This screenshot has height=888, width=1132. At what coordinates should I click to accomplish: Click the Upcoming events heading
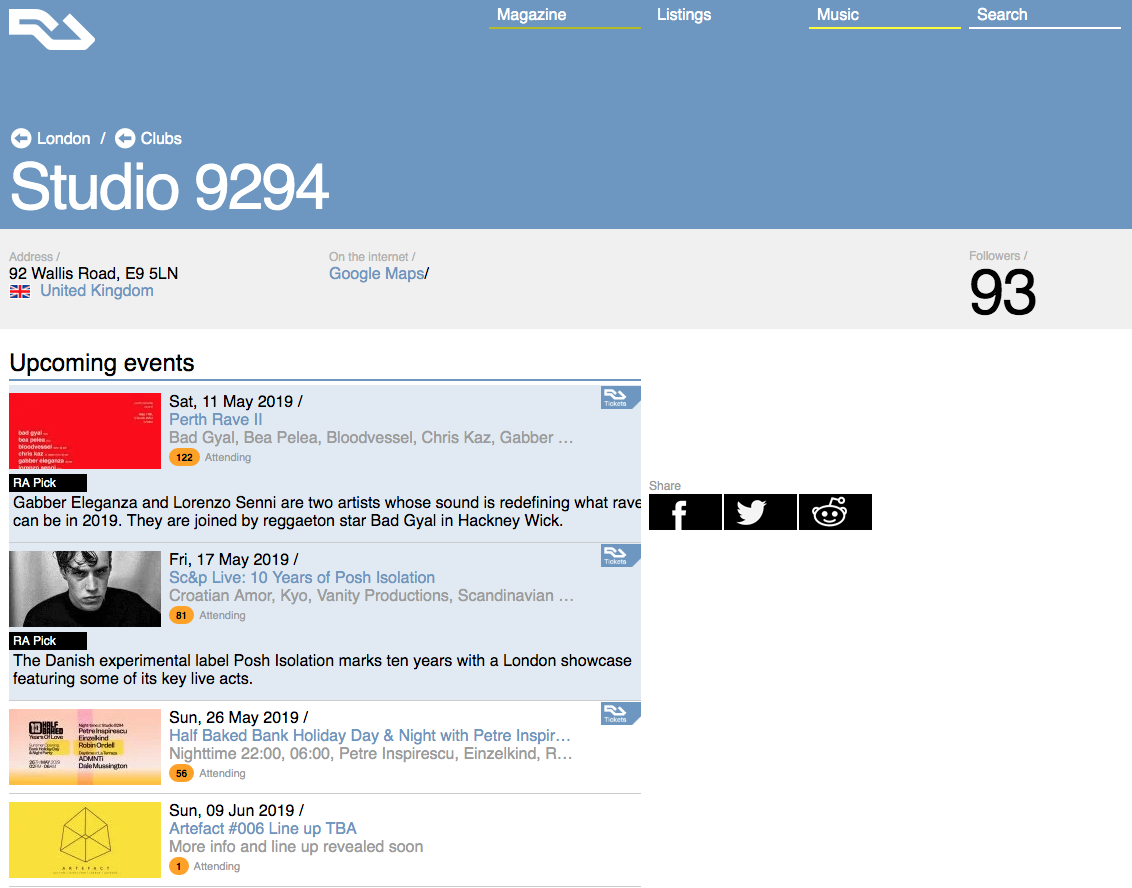click(102, 362)
